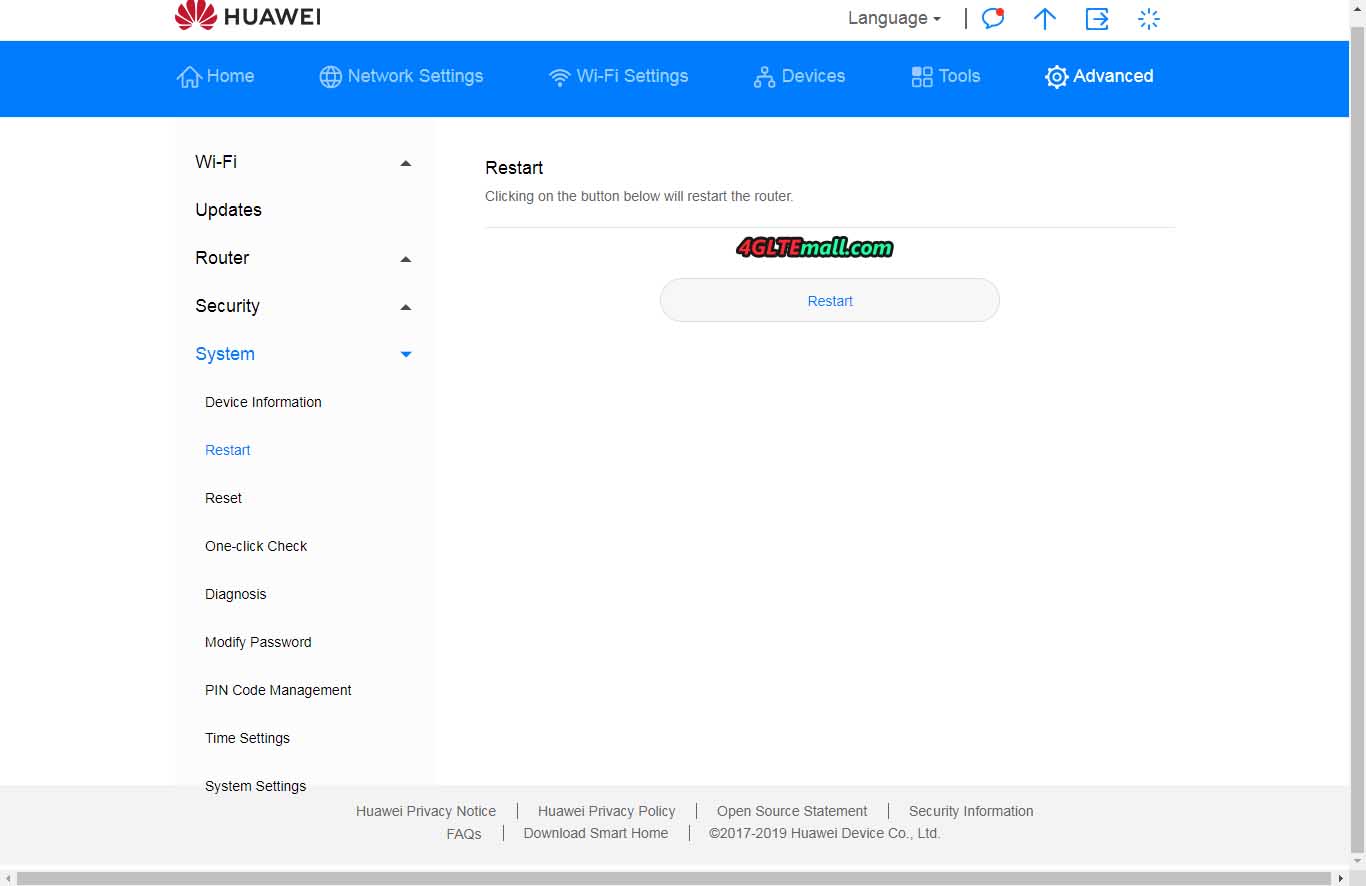Image resolution: width=1366 pixels, height=886 pixels.
Task: Select Modify Password in sidebar
Action: [x=258, y=642]
